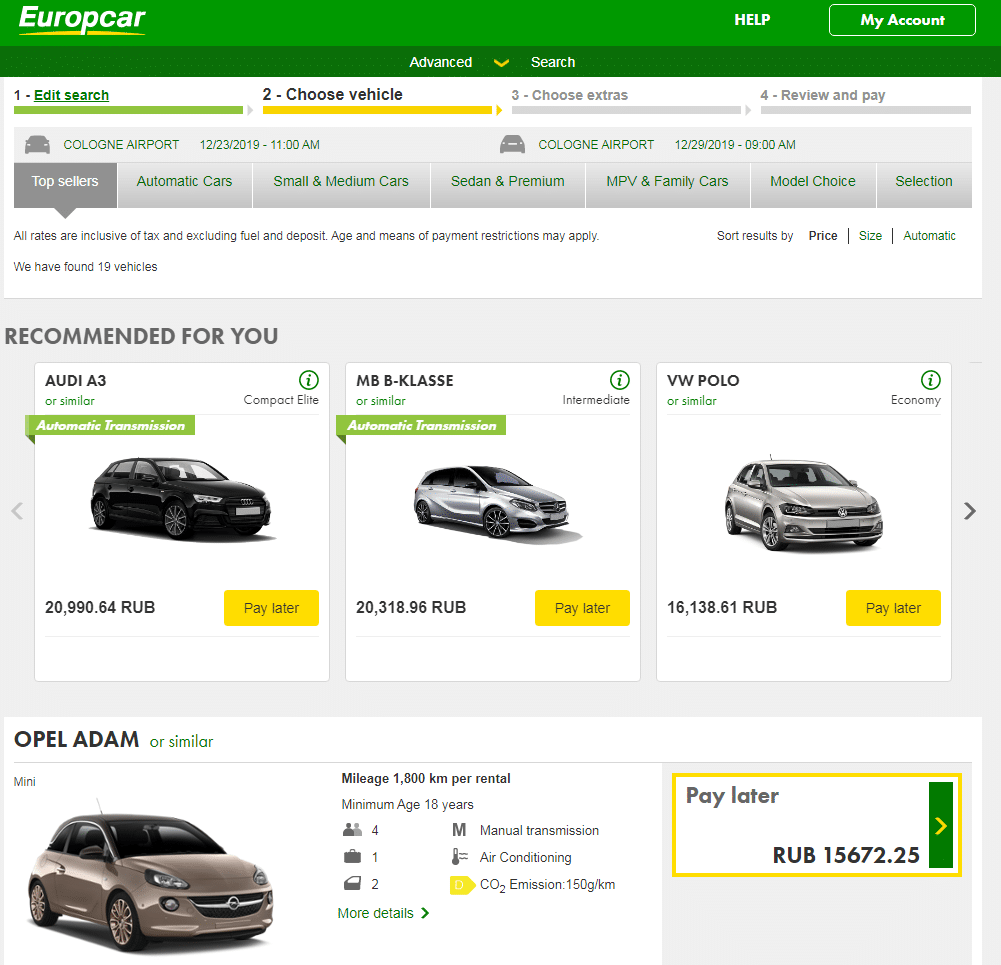This screenshot has height=965, width=1001.
Task: Click the manual transmission M icon
Action: point(459,830)
